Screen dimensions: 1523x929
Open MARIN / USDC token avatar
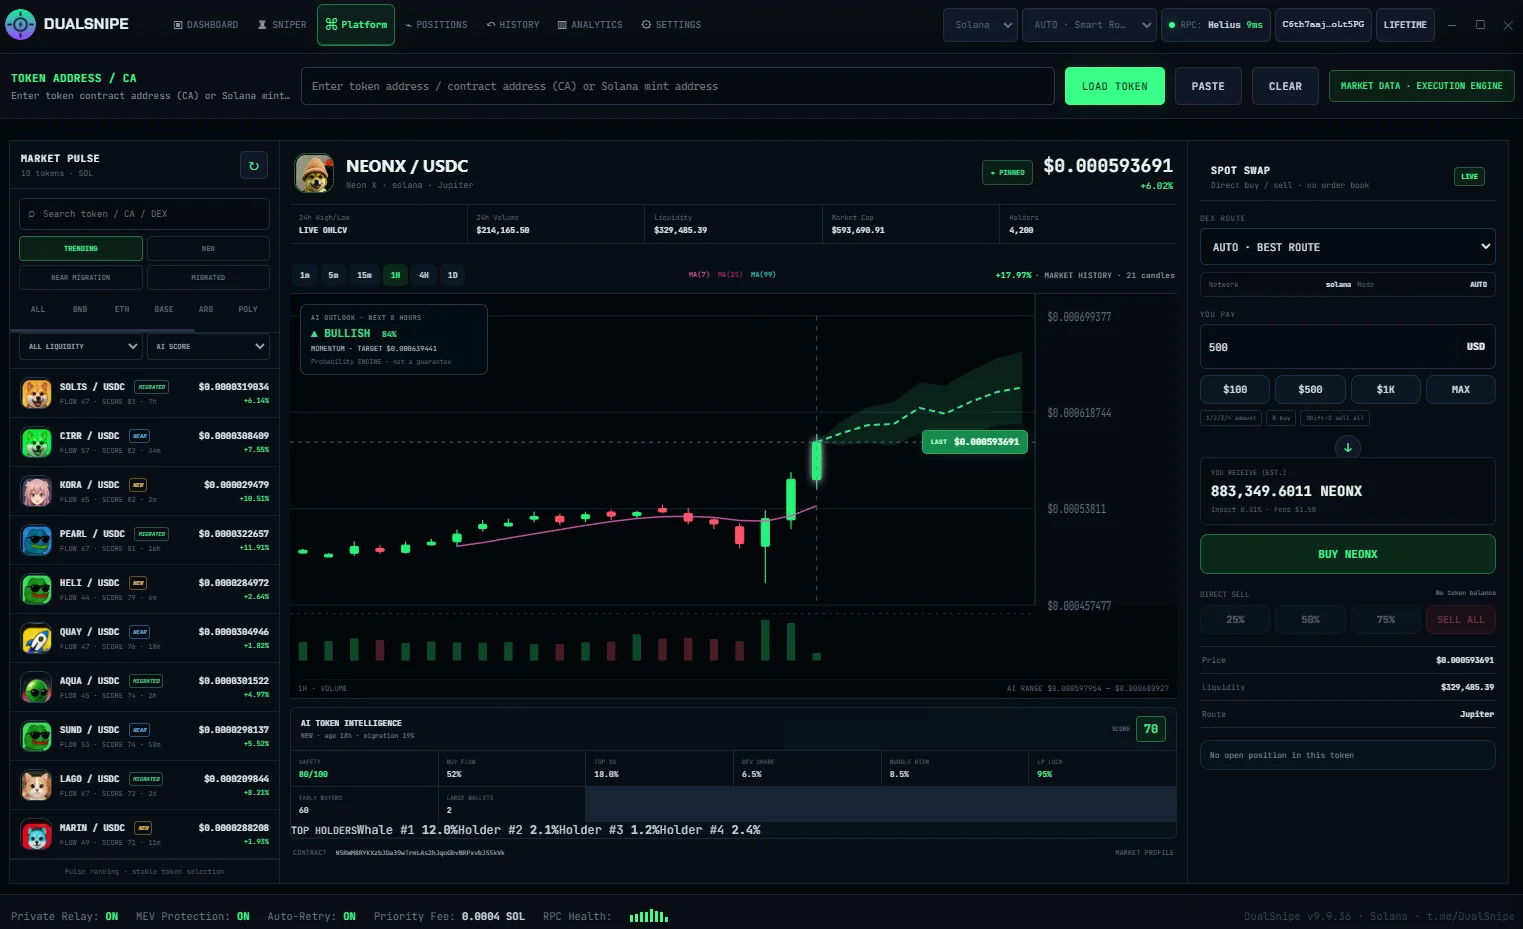click(x=37, y=835)
